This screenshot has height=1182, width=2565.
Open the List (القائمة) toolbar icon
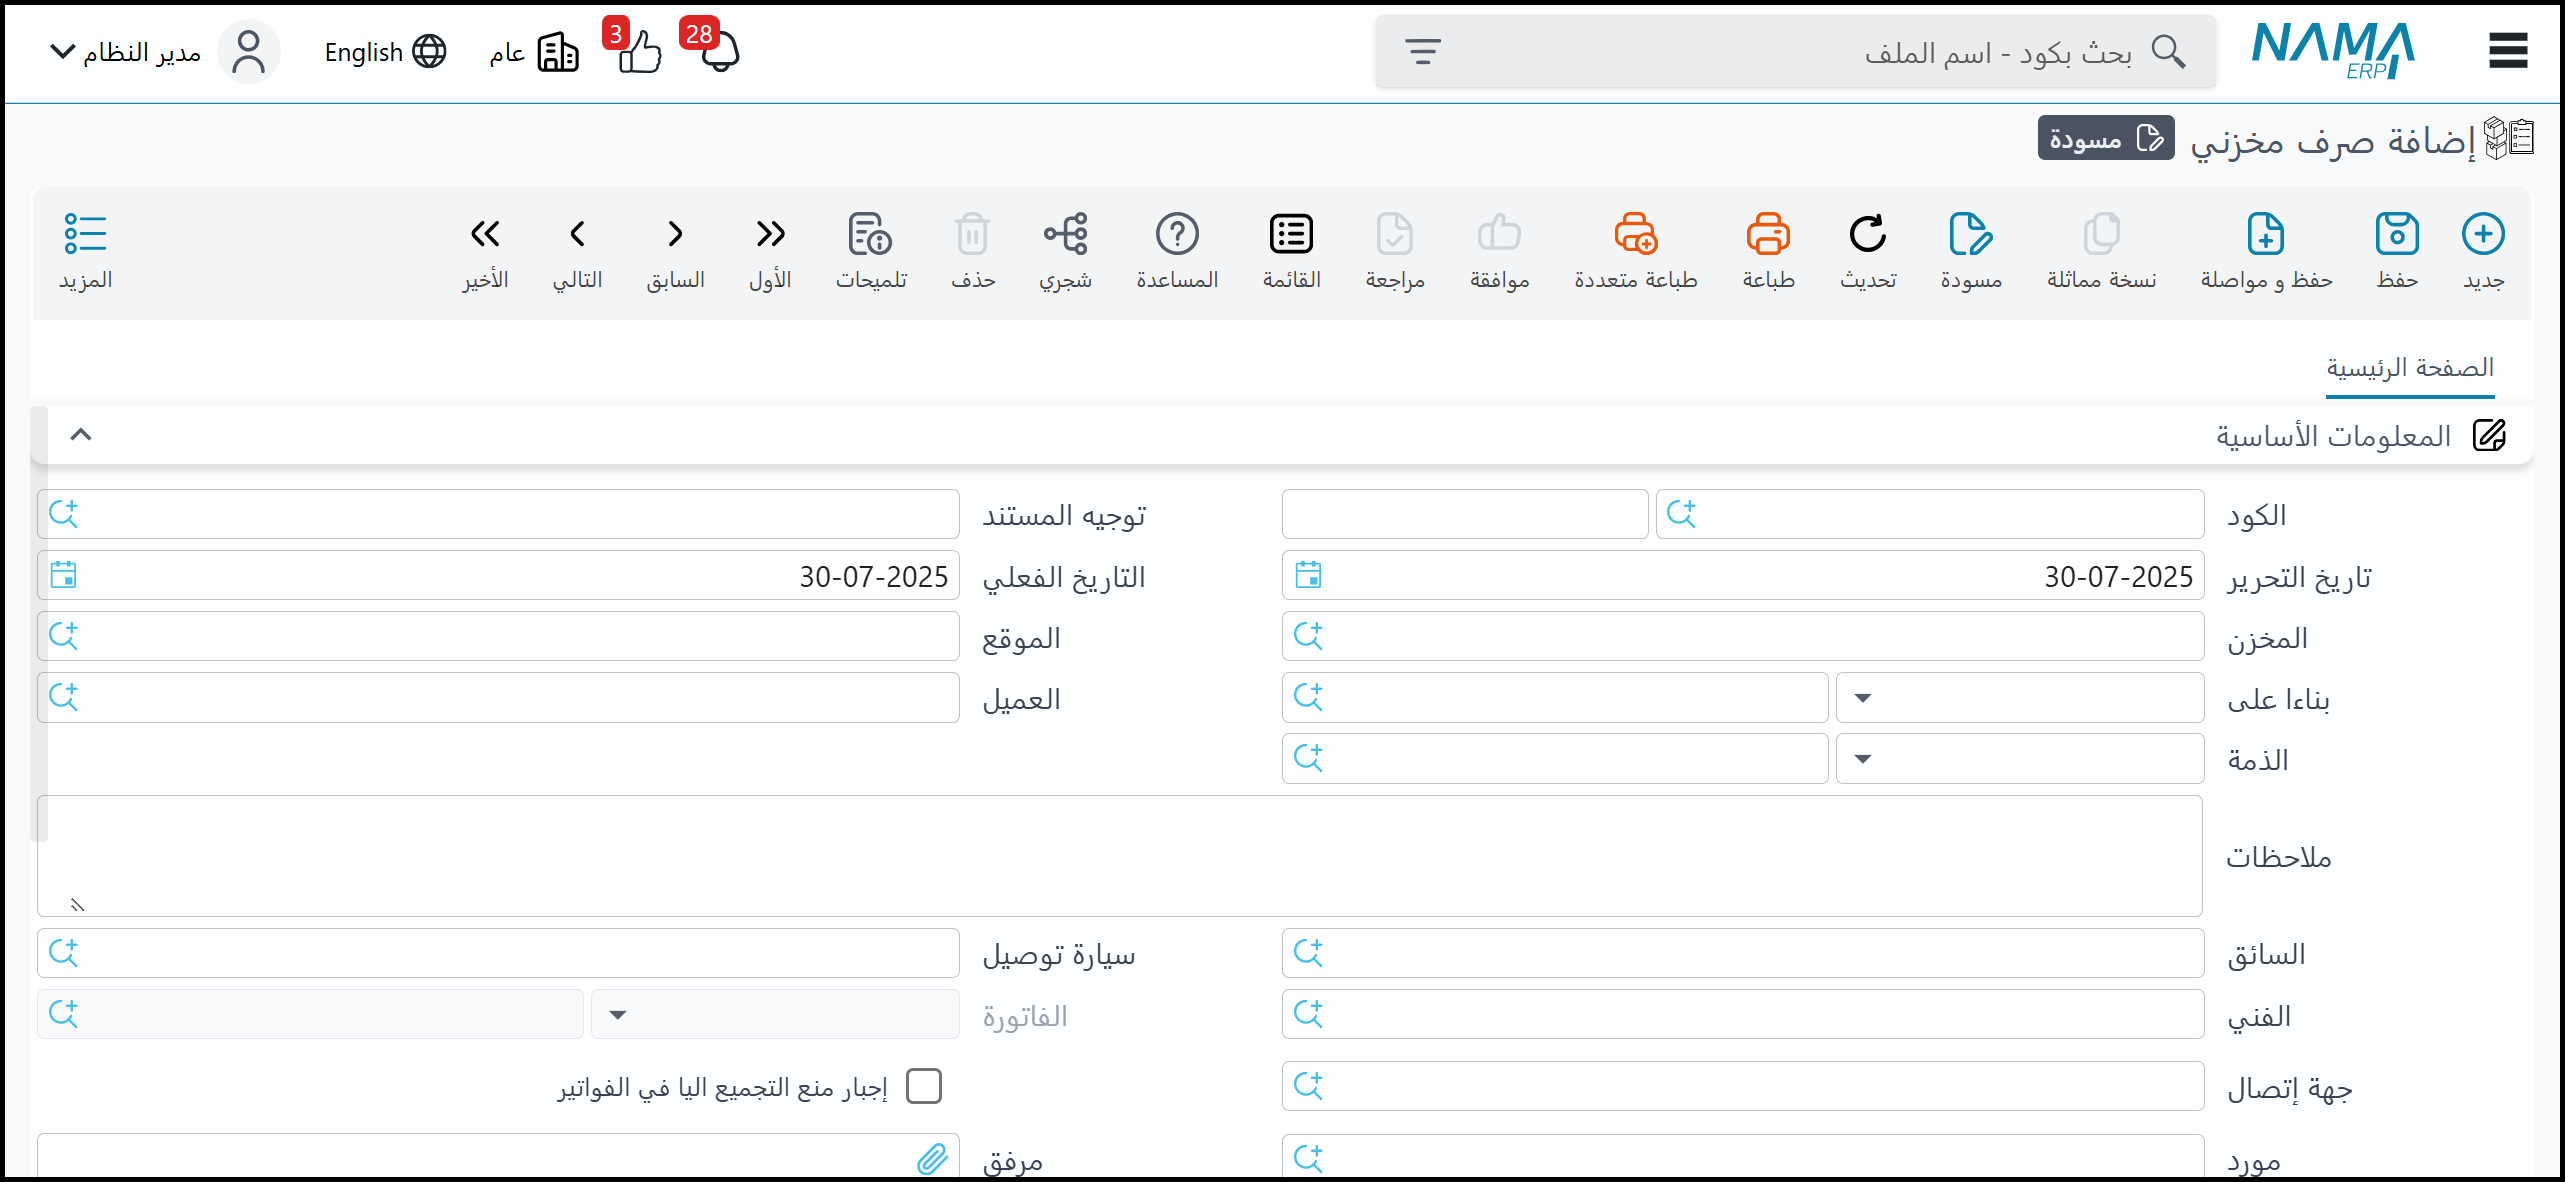1291,234
